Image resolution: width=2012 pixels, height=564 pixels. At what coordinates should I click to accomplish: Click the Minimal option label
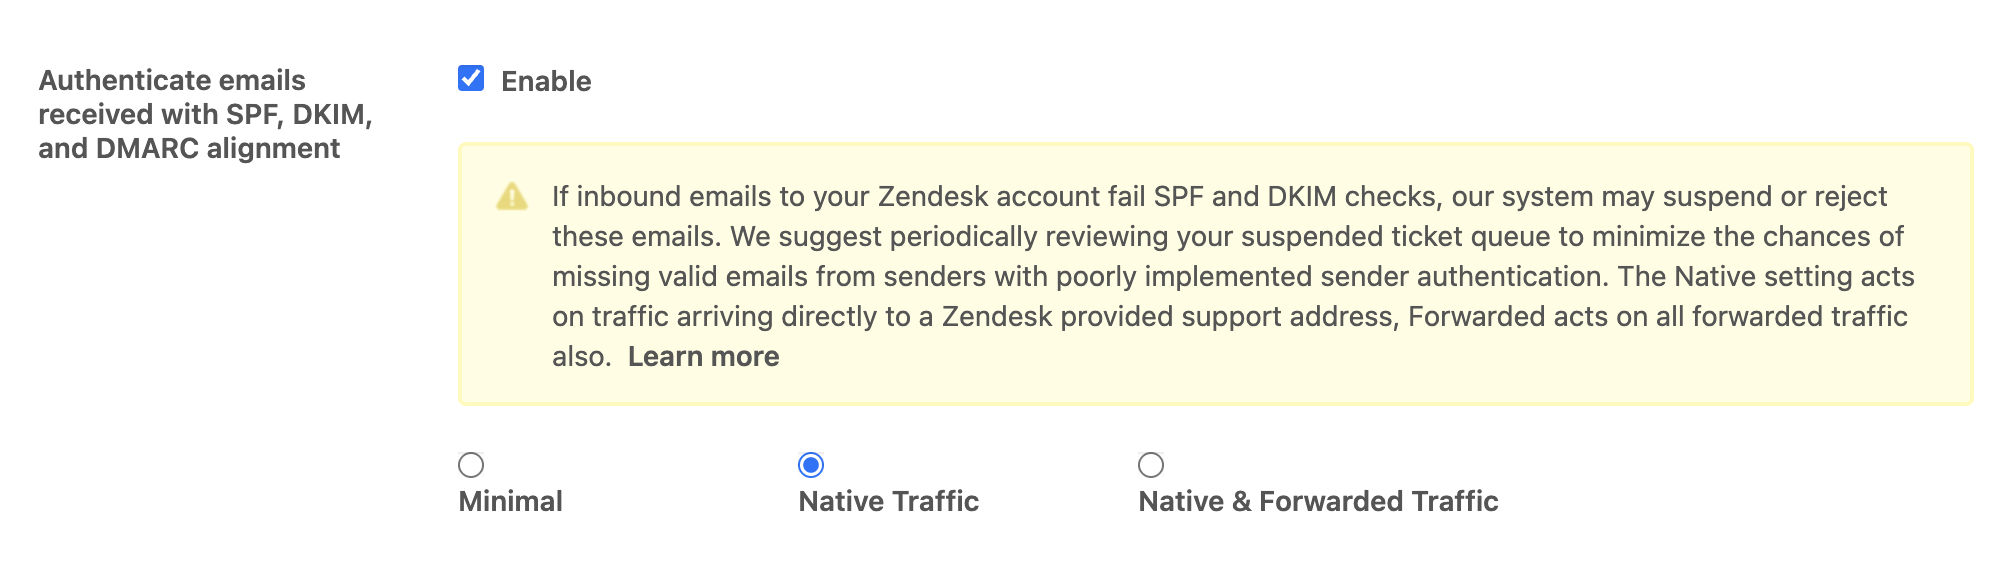tap(510, 501)
